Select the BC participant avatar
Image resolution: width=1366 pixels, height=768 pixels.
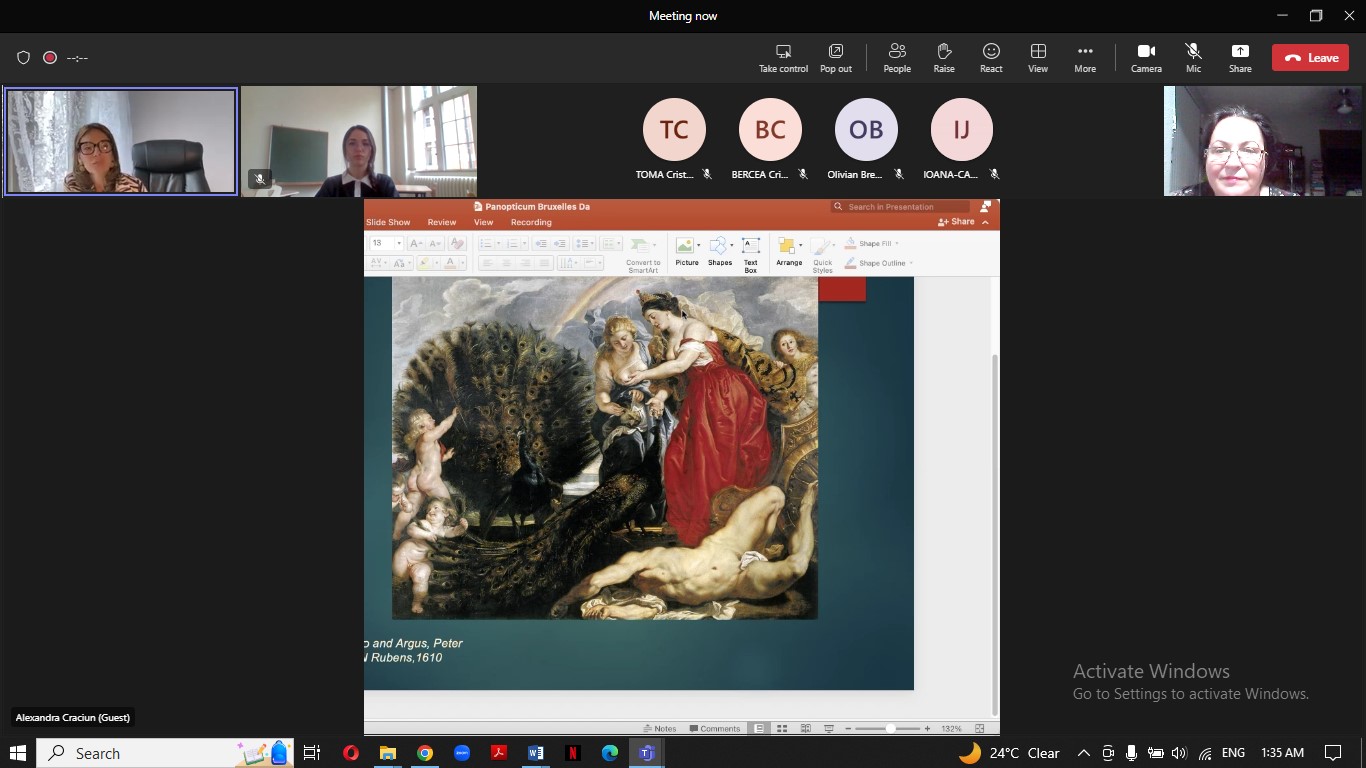point(770,130)
